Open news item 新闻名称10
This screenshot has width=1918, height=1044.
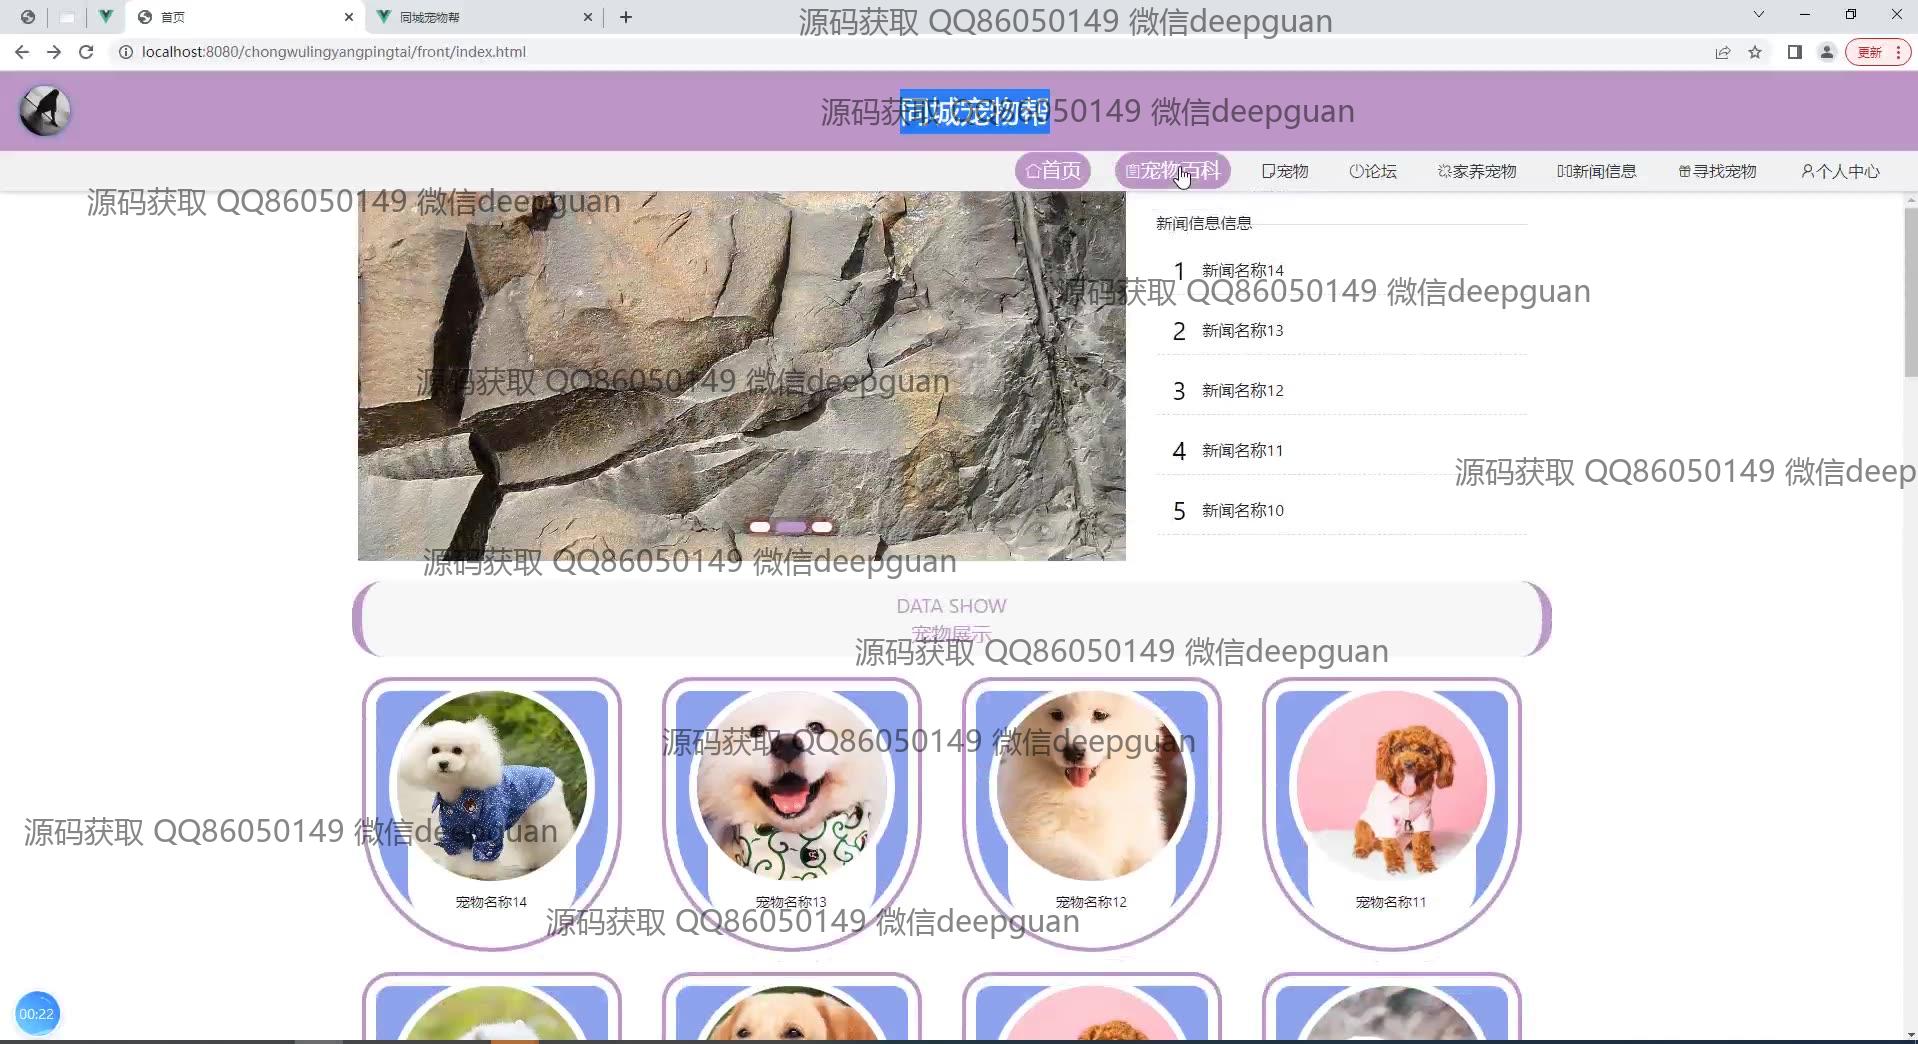(x=1242, y=510)
